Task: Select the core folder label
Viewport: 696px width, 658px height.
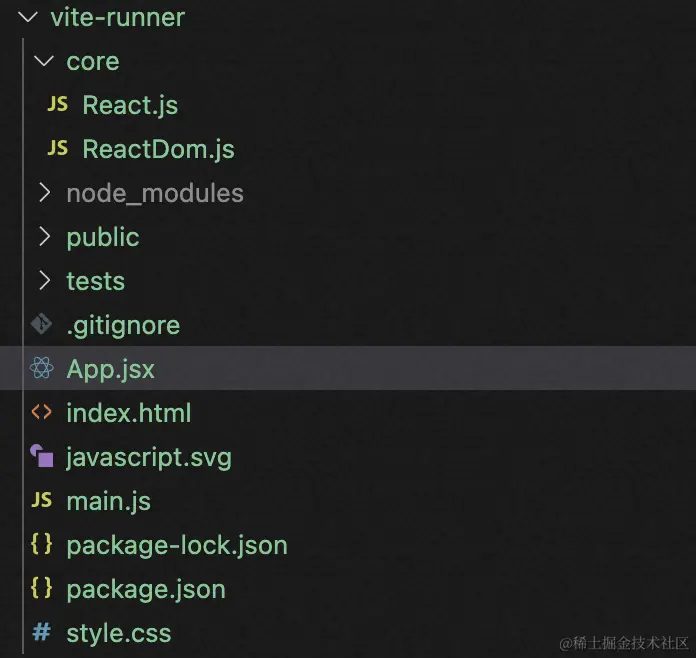Action: 93,61
